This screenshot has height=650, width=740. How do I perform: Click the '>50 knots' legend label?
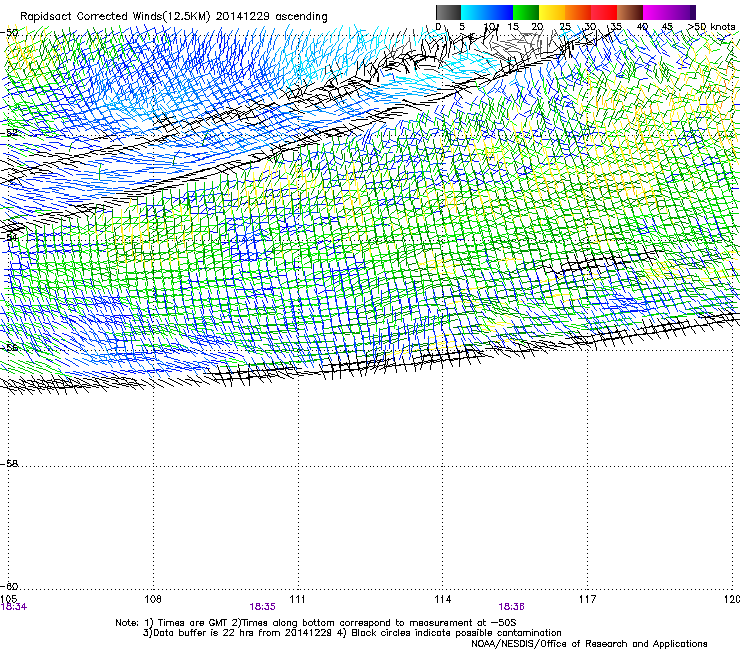[x=711, y=26]
